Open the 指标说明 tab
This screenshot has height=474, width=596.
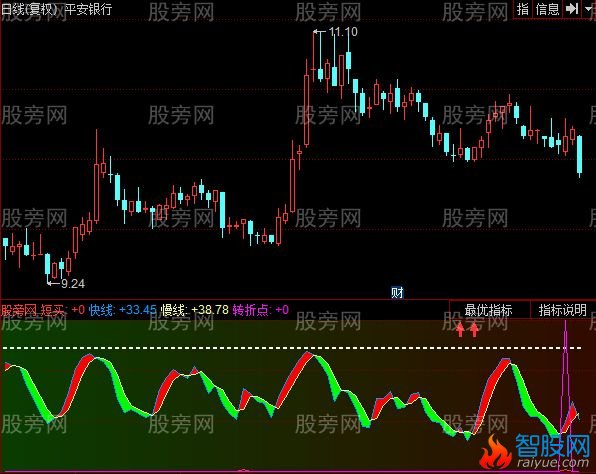[x=563, y=310]
